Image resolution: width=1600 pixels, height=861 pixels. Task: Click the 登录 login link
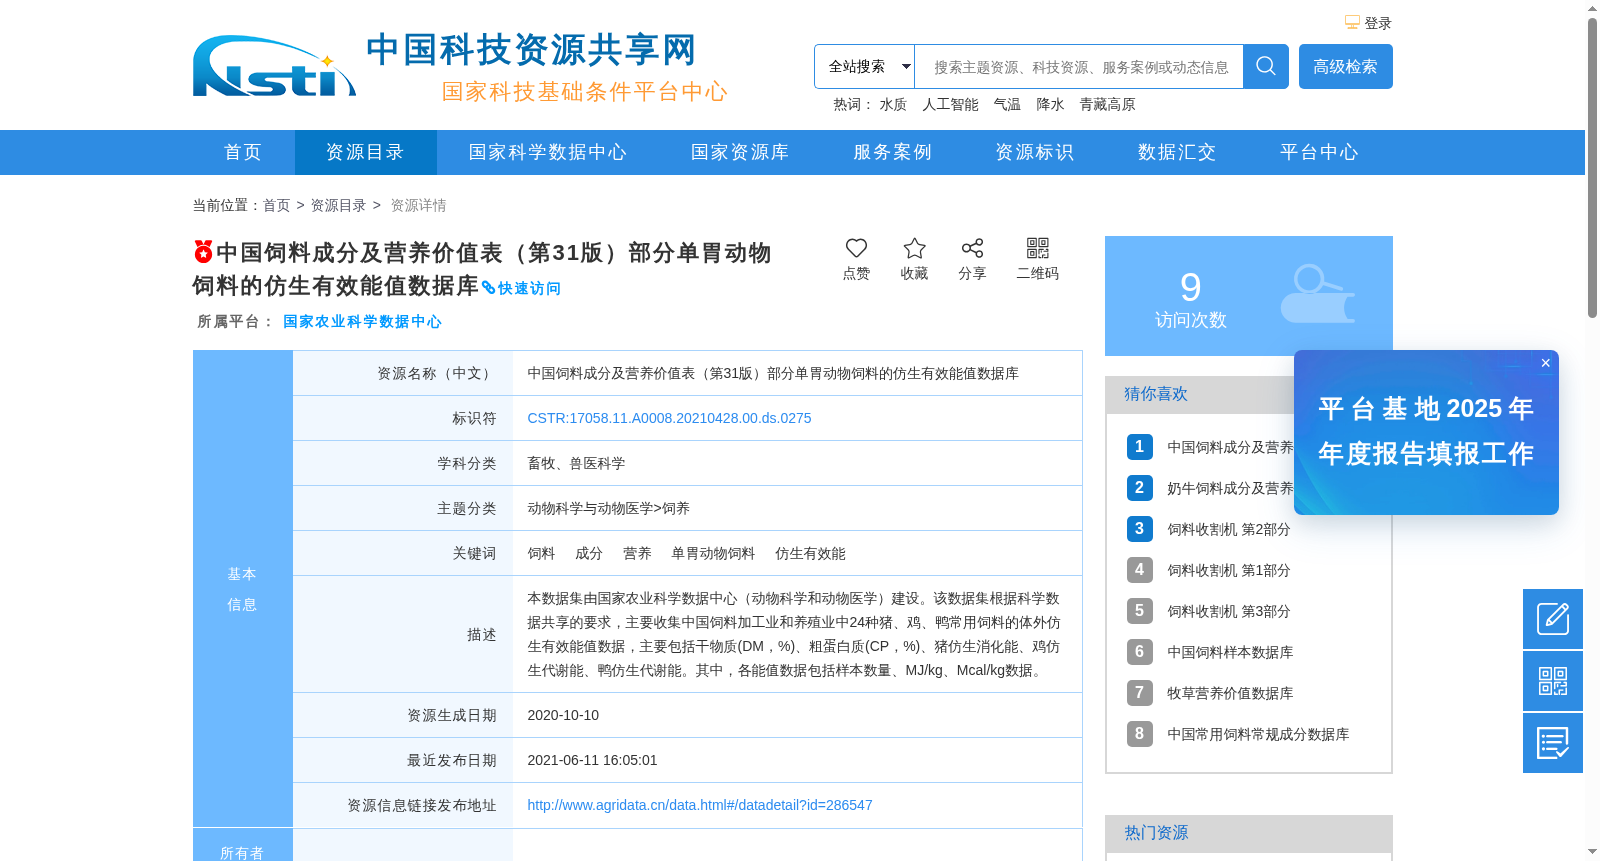(x=1378, y=23)
